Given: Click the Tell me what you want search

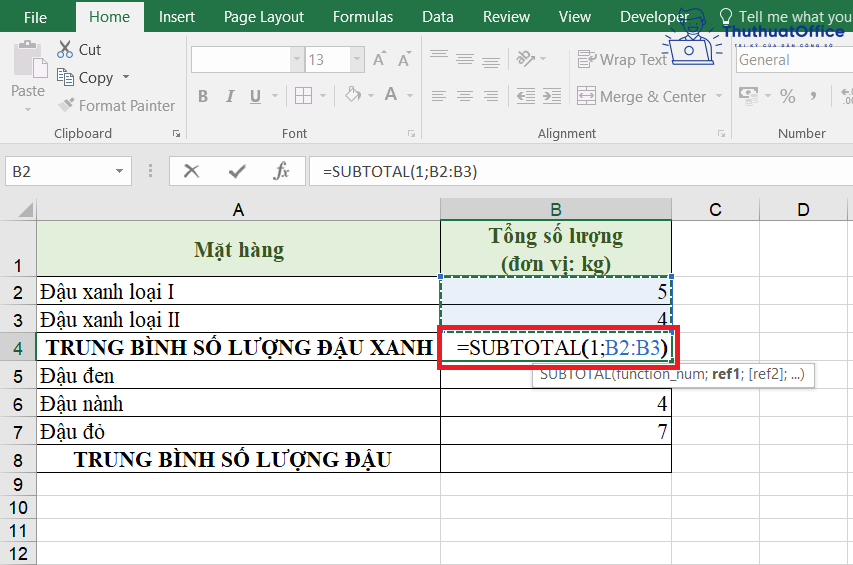Looking at the screenshot, I should tap(786, 17).
